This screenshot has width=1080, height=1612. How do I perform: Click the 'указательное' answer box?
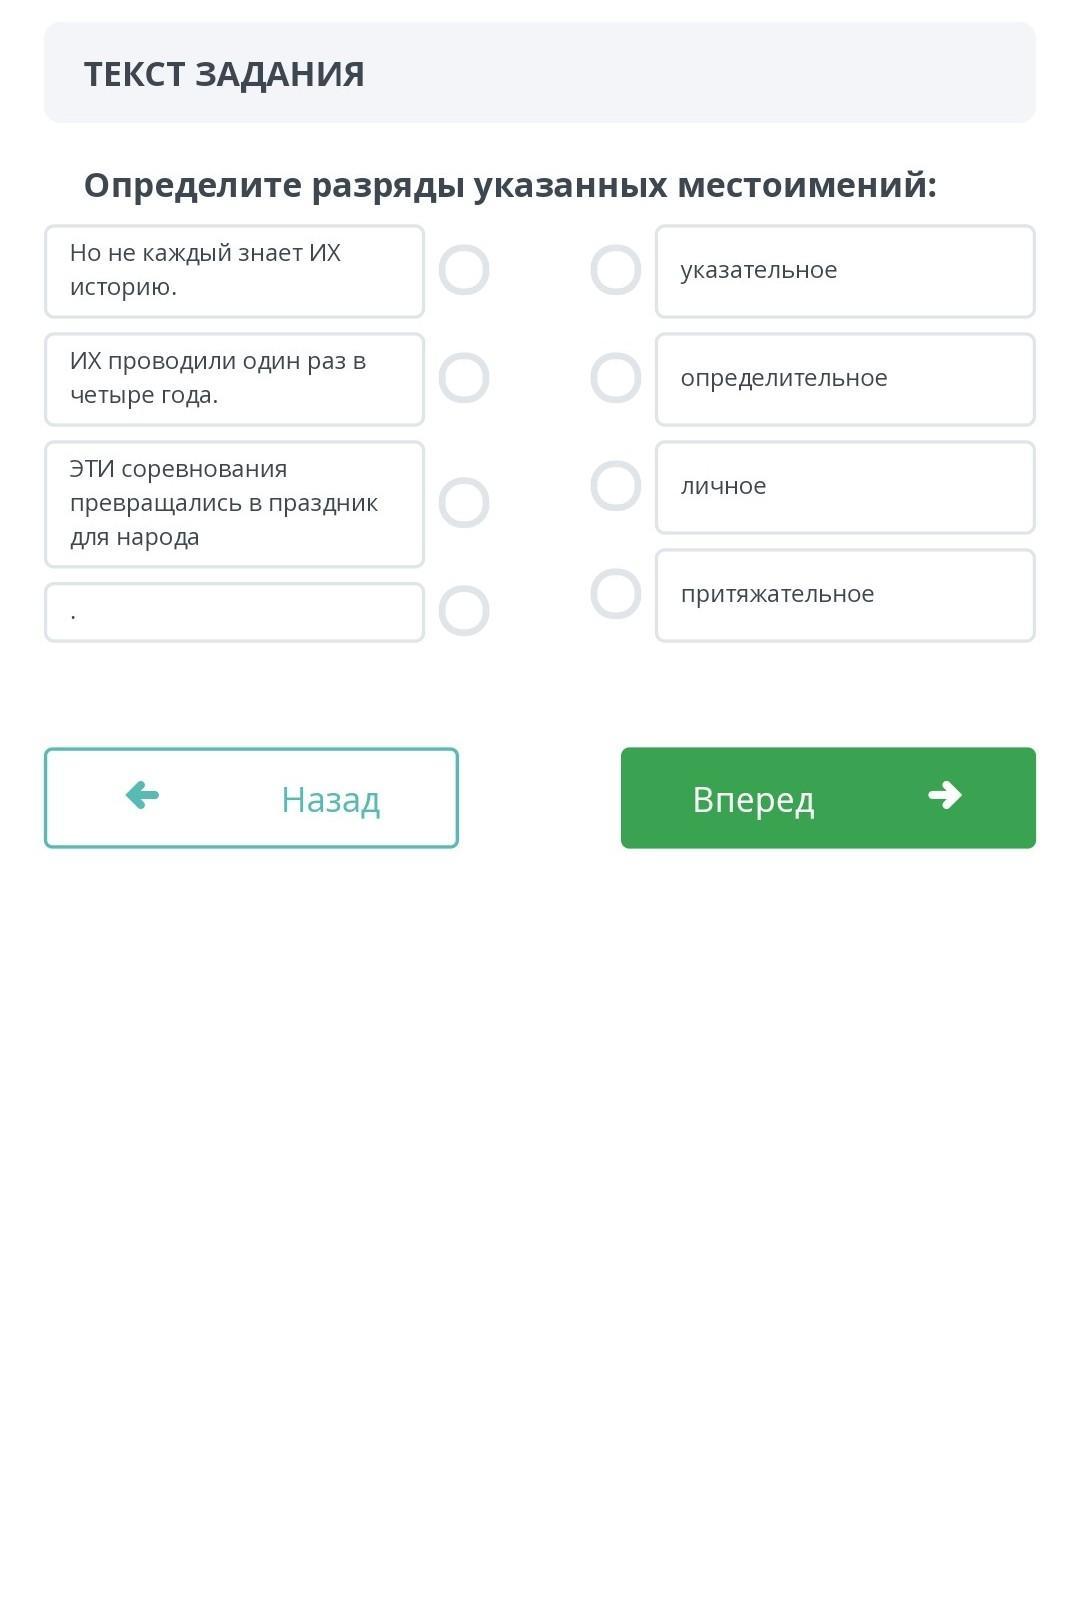click(844, 271)
